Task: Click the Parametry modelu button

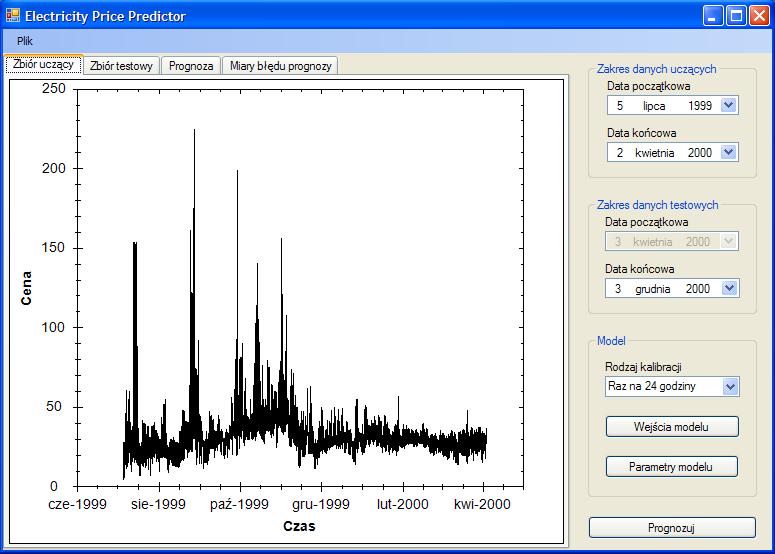Action: pyautogui.click(x=671, y=467)
